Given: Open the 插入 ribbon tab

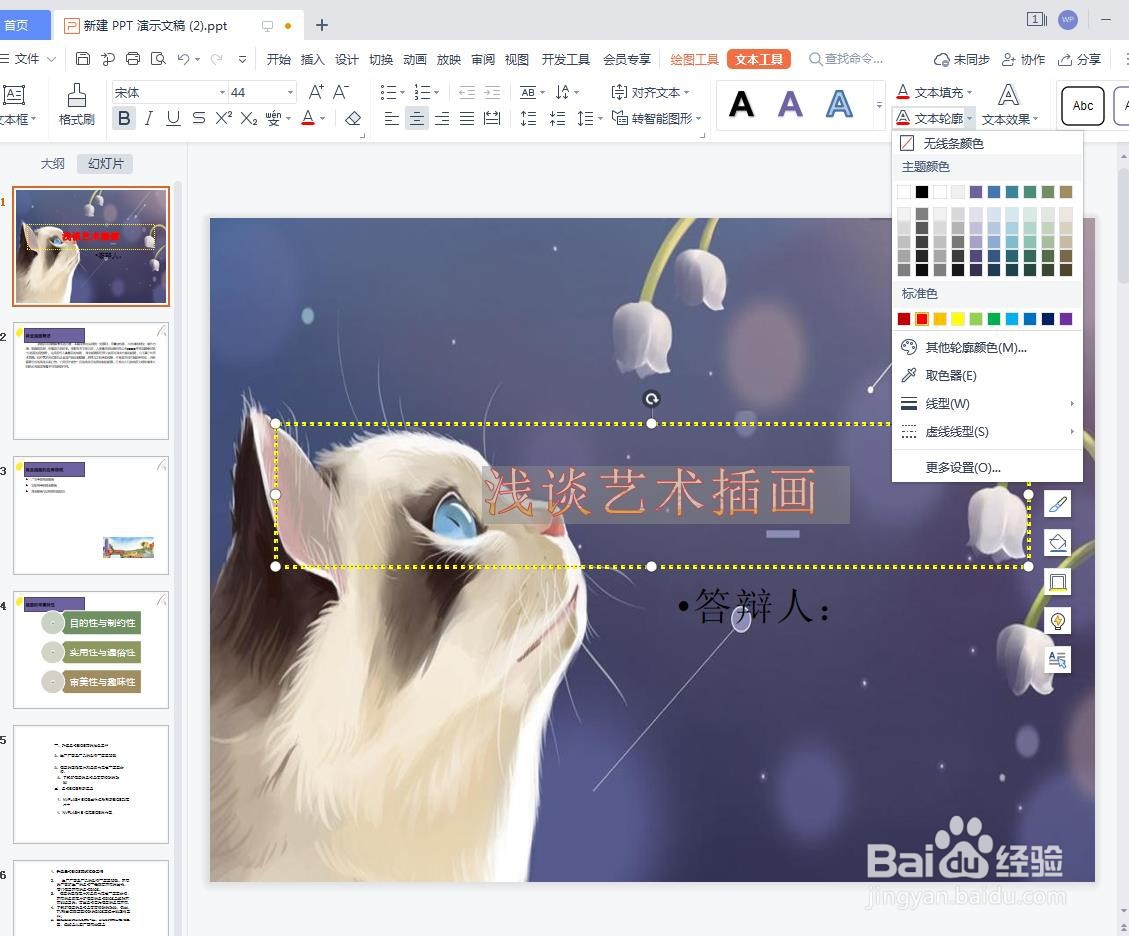Looking at the screenshot, I should coord(312,59).
